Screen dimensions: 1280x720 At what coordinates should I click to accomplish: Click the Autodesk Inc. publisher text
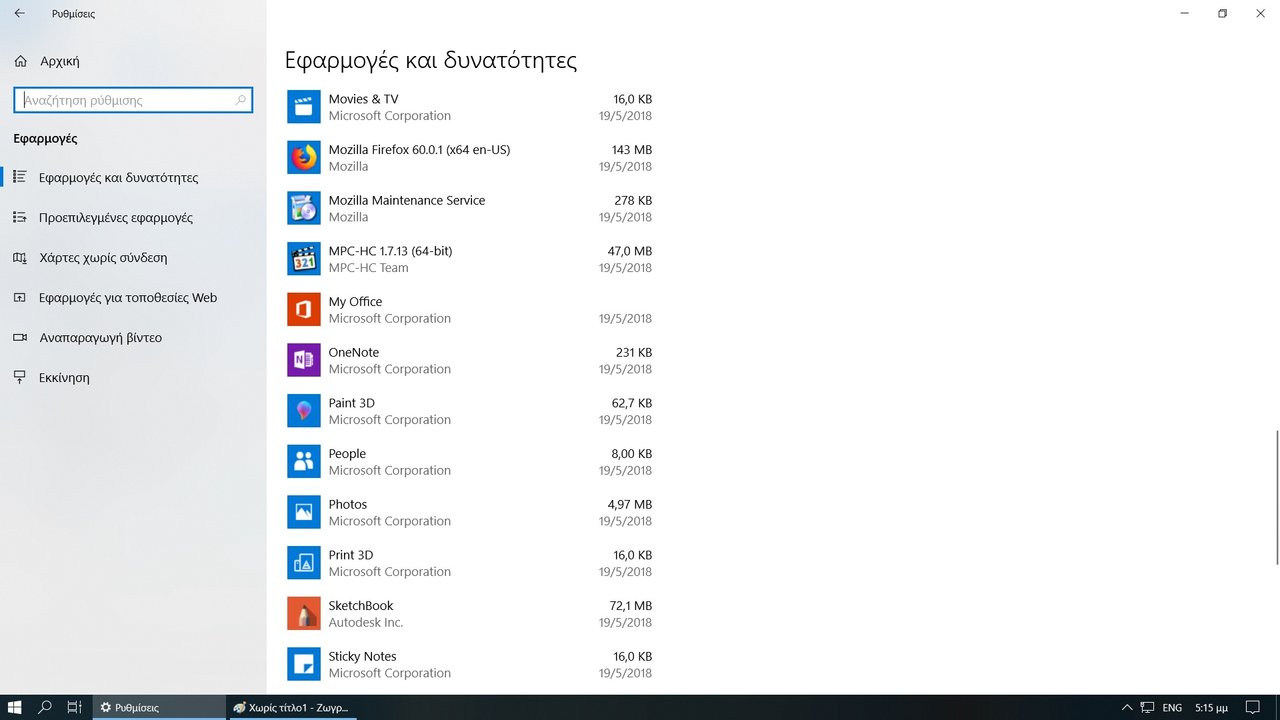click(366, 622)
